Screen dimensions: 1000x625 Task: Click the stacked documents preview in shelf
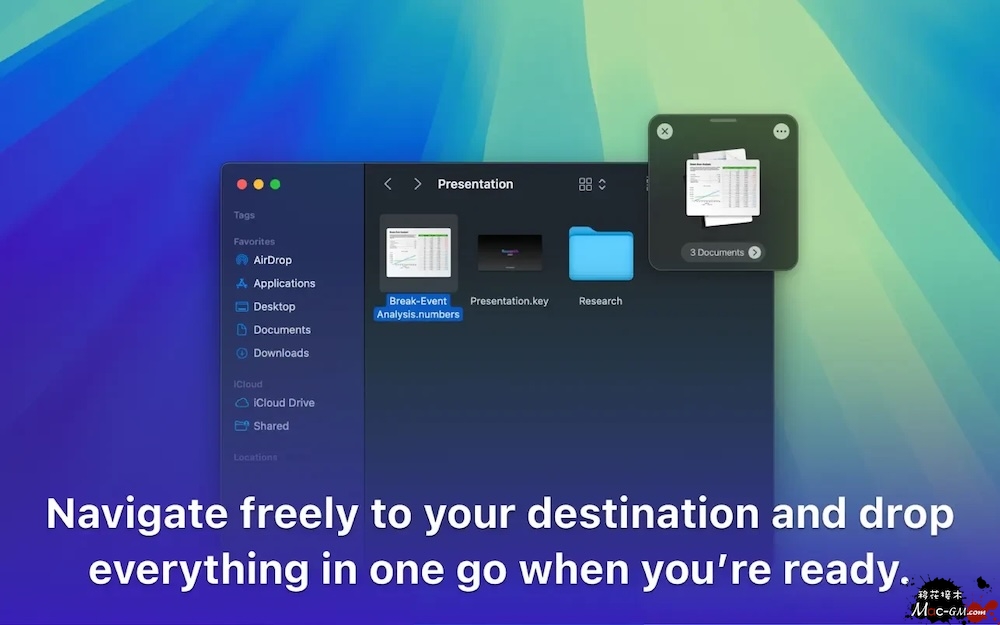click(x=722, y=187)
